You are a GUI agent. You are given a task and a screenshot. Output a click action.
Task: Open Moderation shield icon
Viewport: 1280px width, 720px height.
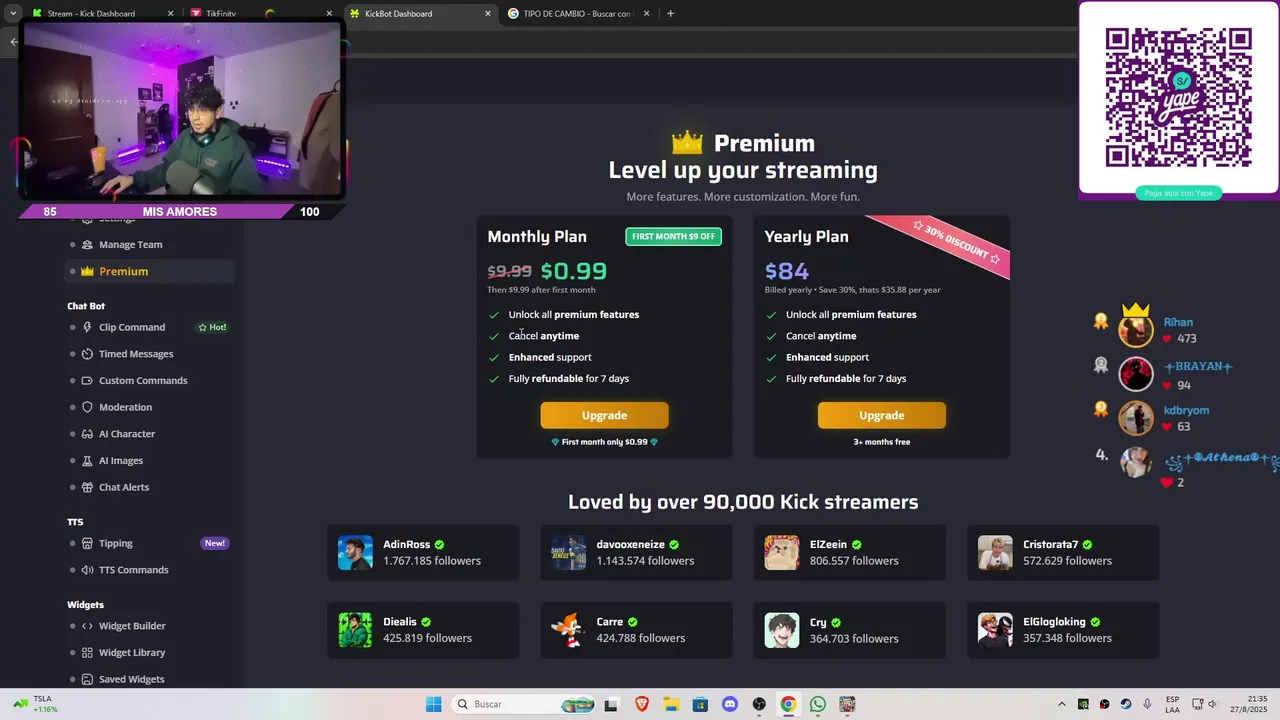click(87, 407)
